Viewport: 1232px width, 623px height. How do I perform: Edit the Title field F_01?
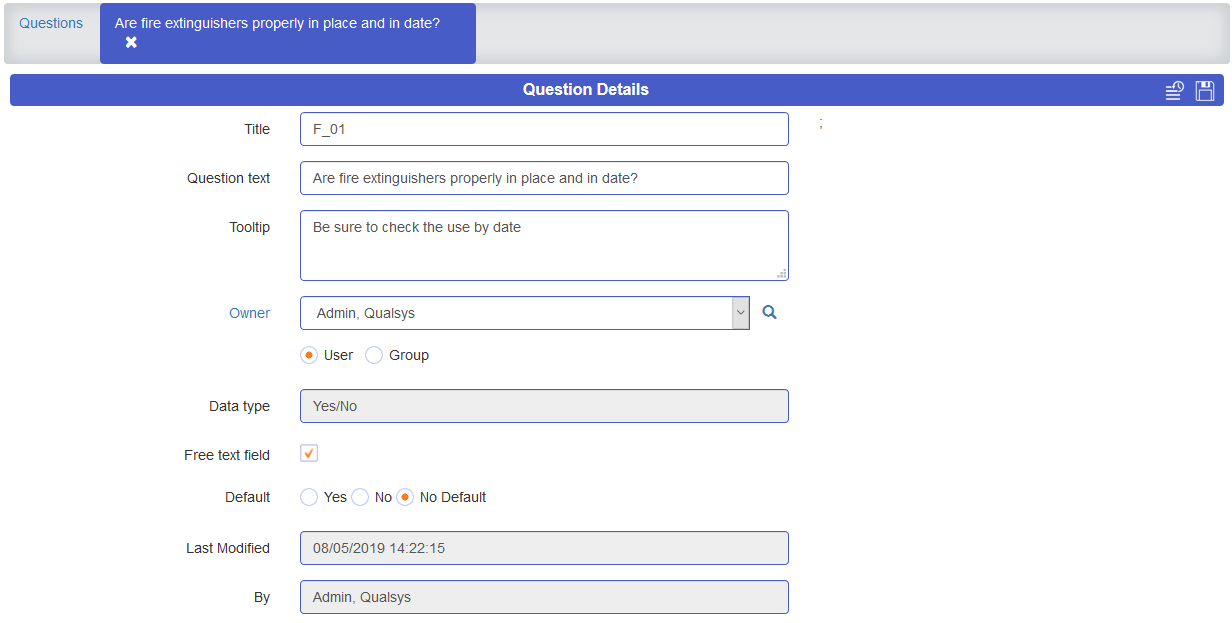pos(544,129)
